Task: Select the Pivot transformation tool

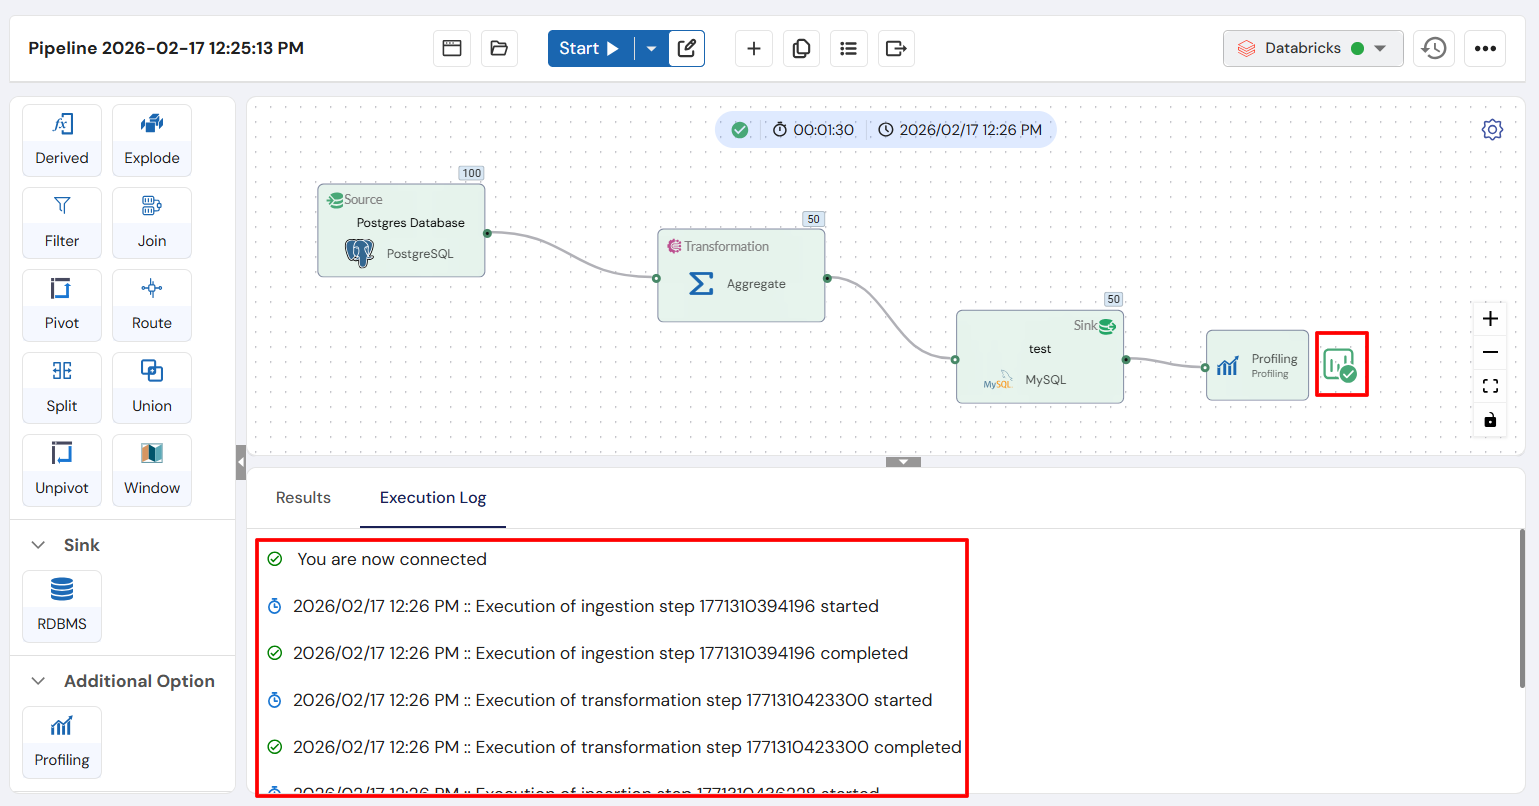Action: (61, 305)
